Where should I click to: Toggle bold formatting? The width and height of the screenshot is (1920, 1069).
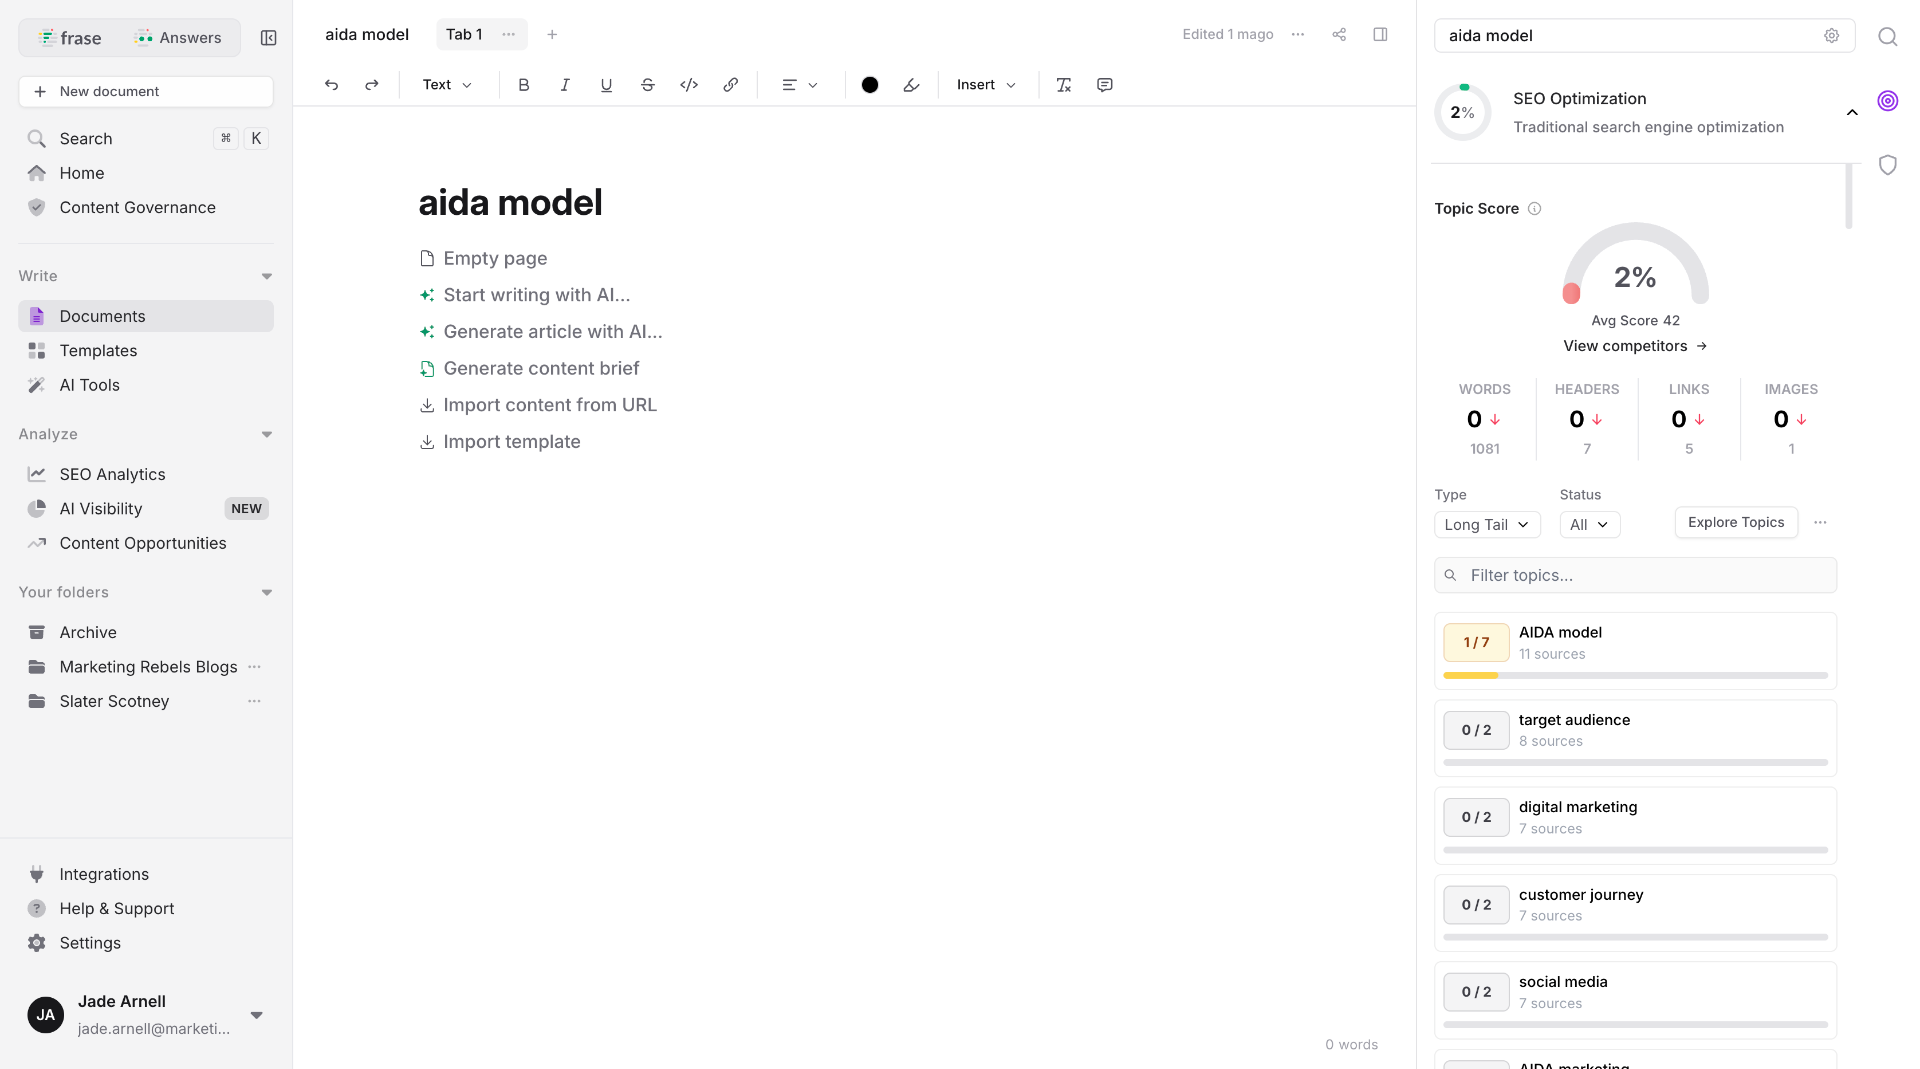pos(523,85)
